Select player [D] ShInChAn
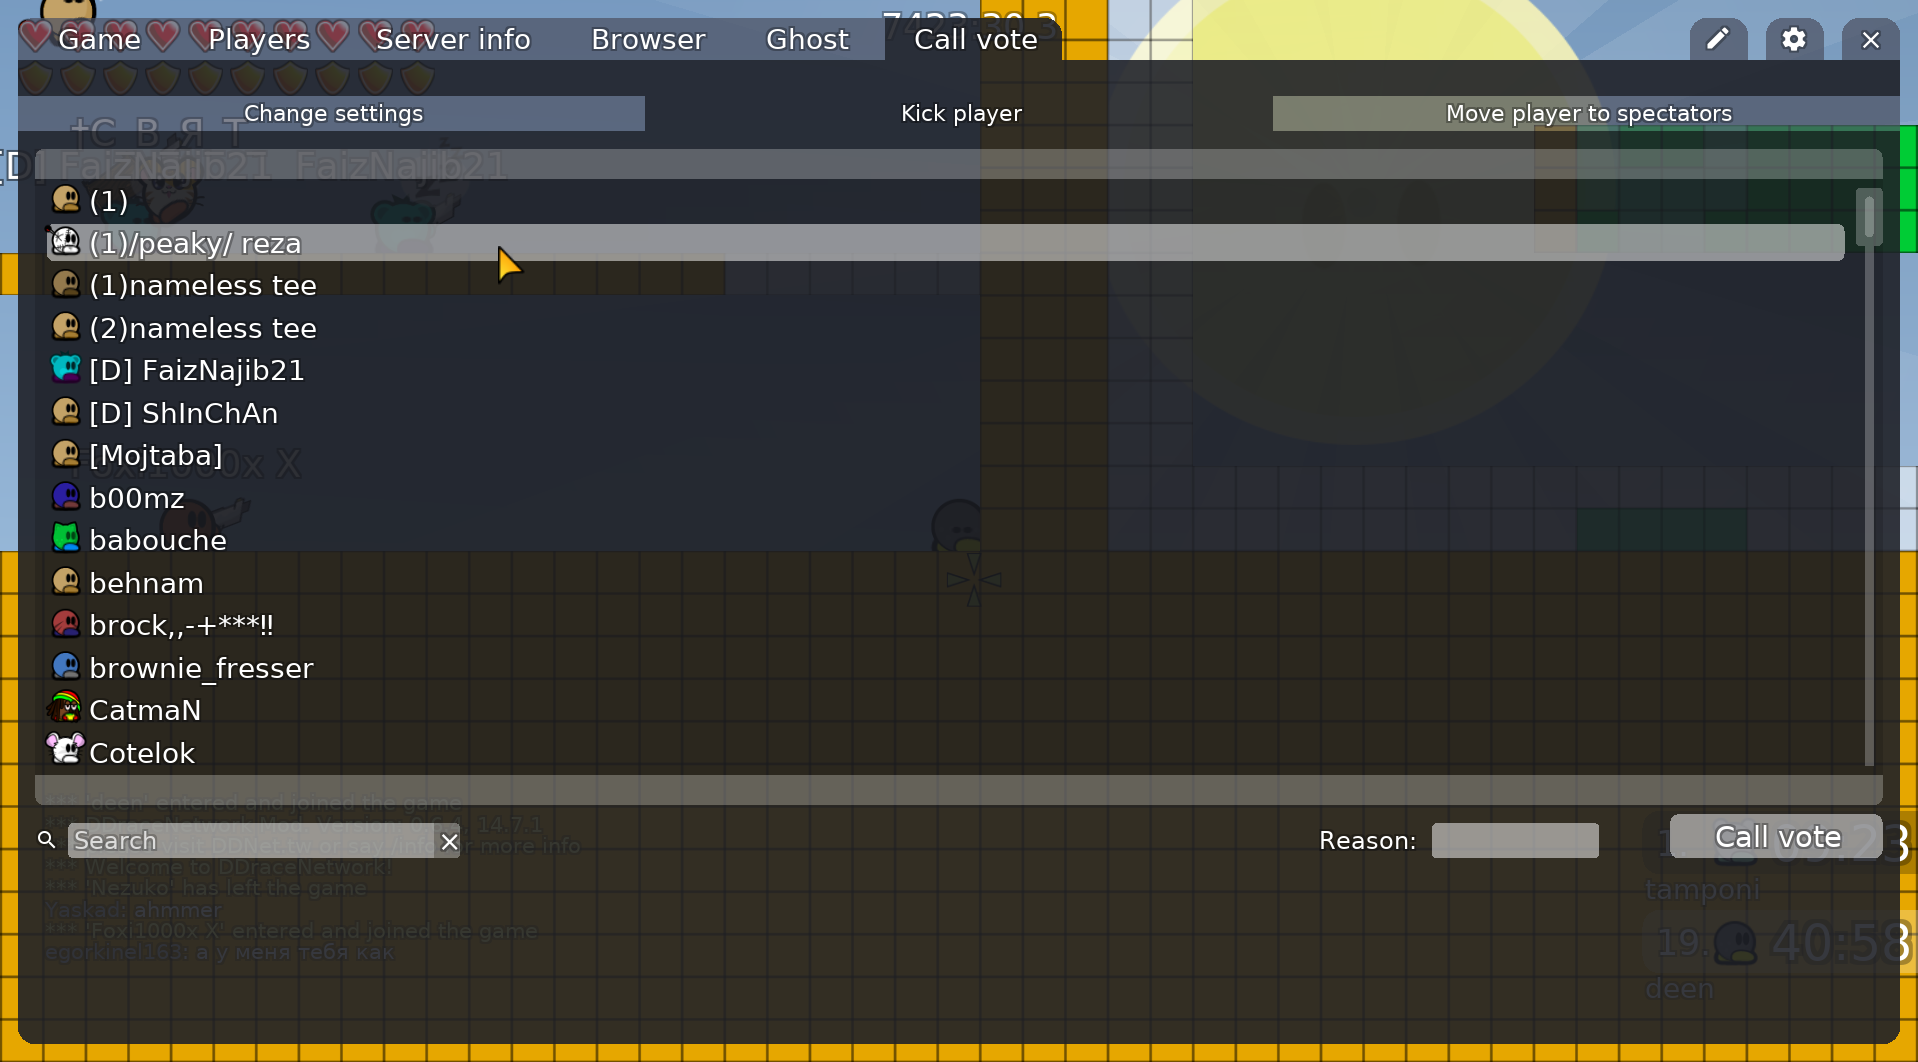Screen dimensions: 1918x1062 945,412
